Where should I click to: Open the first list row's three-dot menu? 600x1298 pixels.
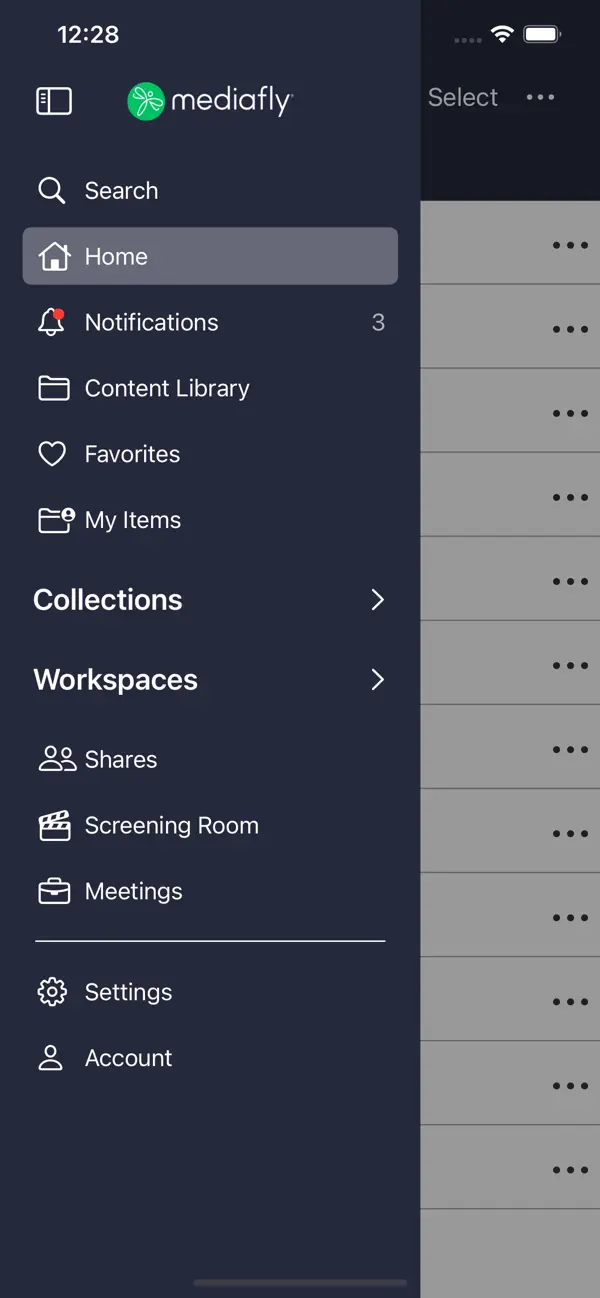pyautogui.click(x=570, y=245)
